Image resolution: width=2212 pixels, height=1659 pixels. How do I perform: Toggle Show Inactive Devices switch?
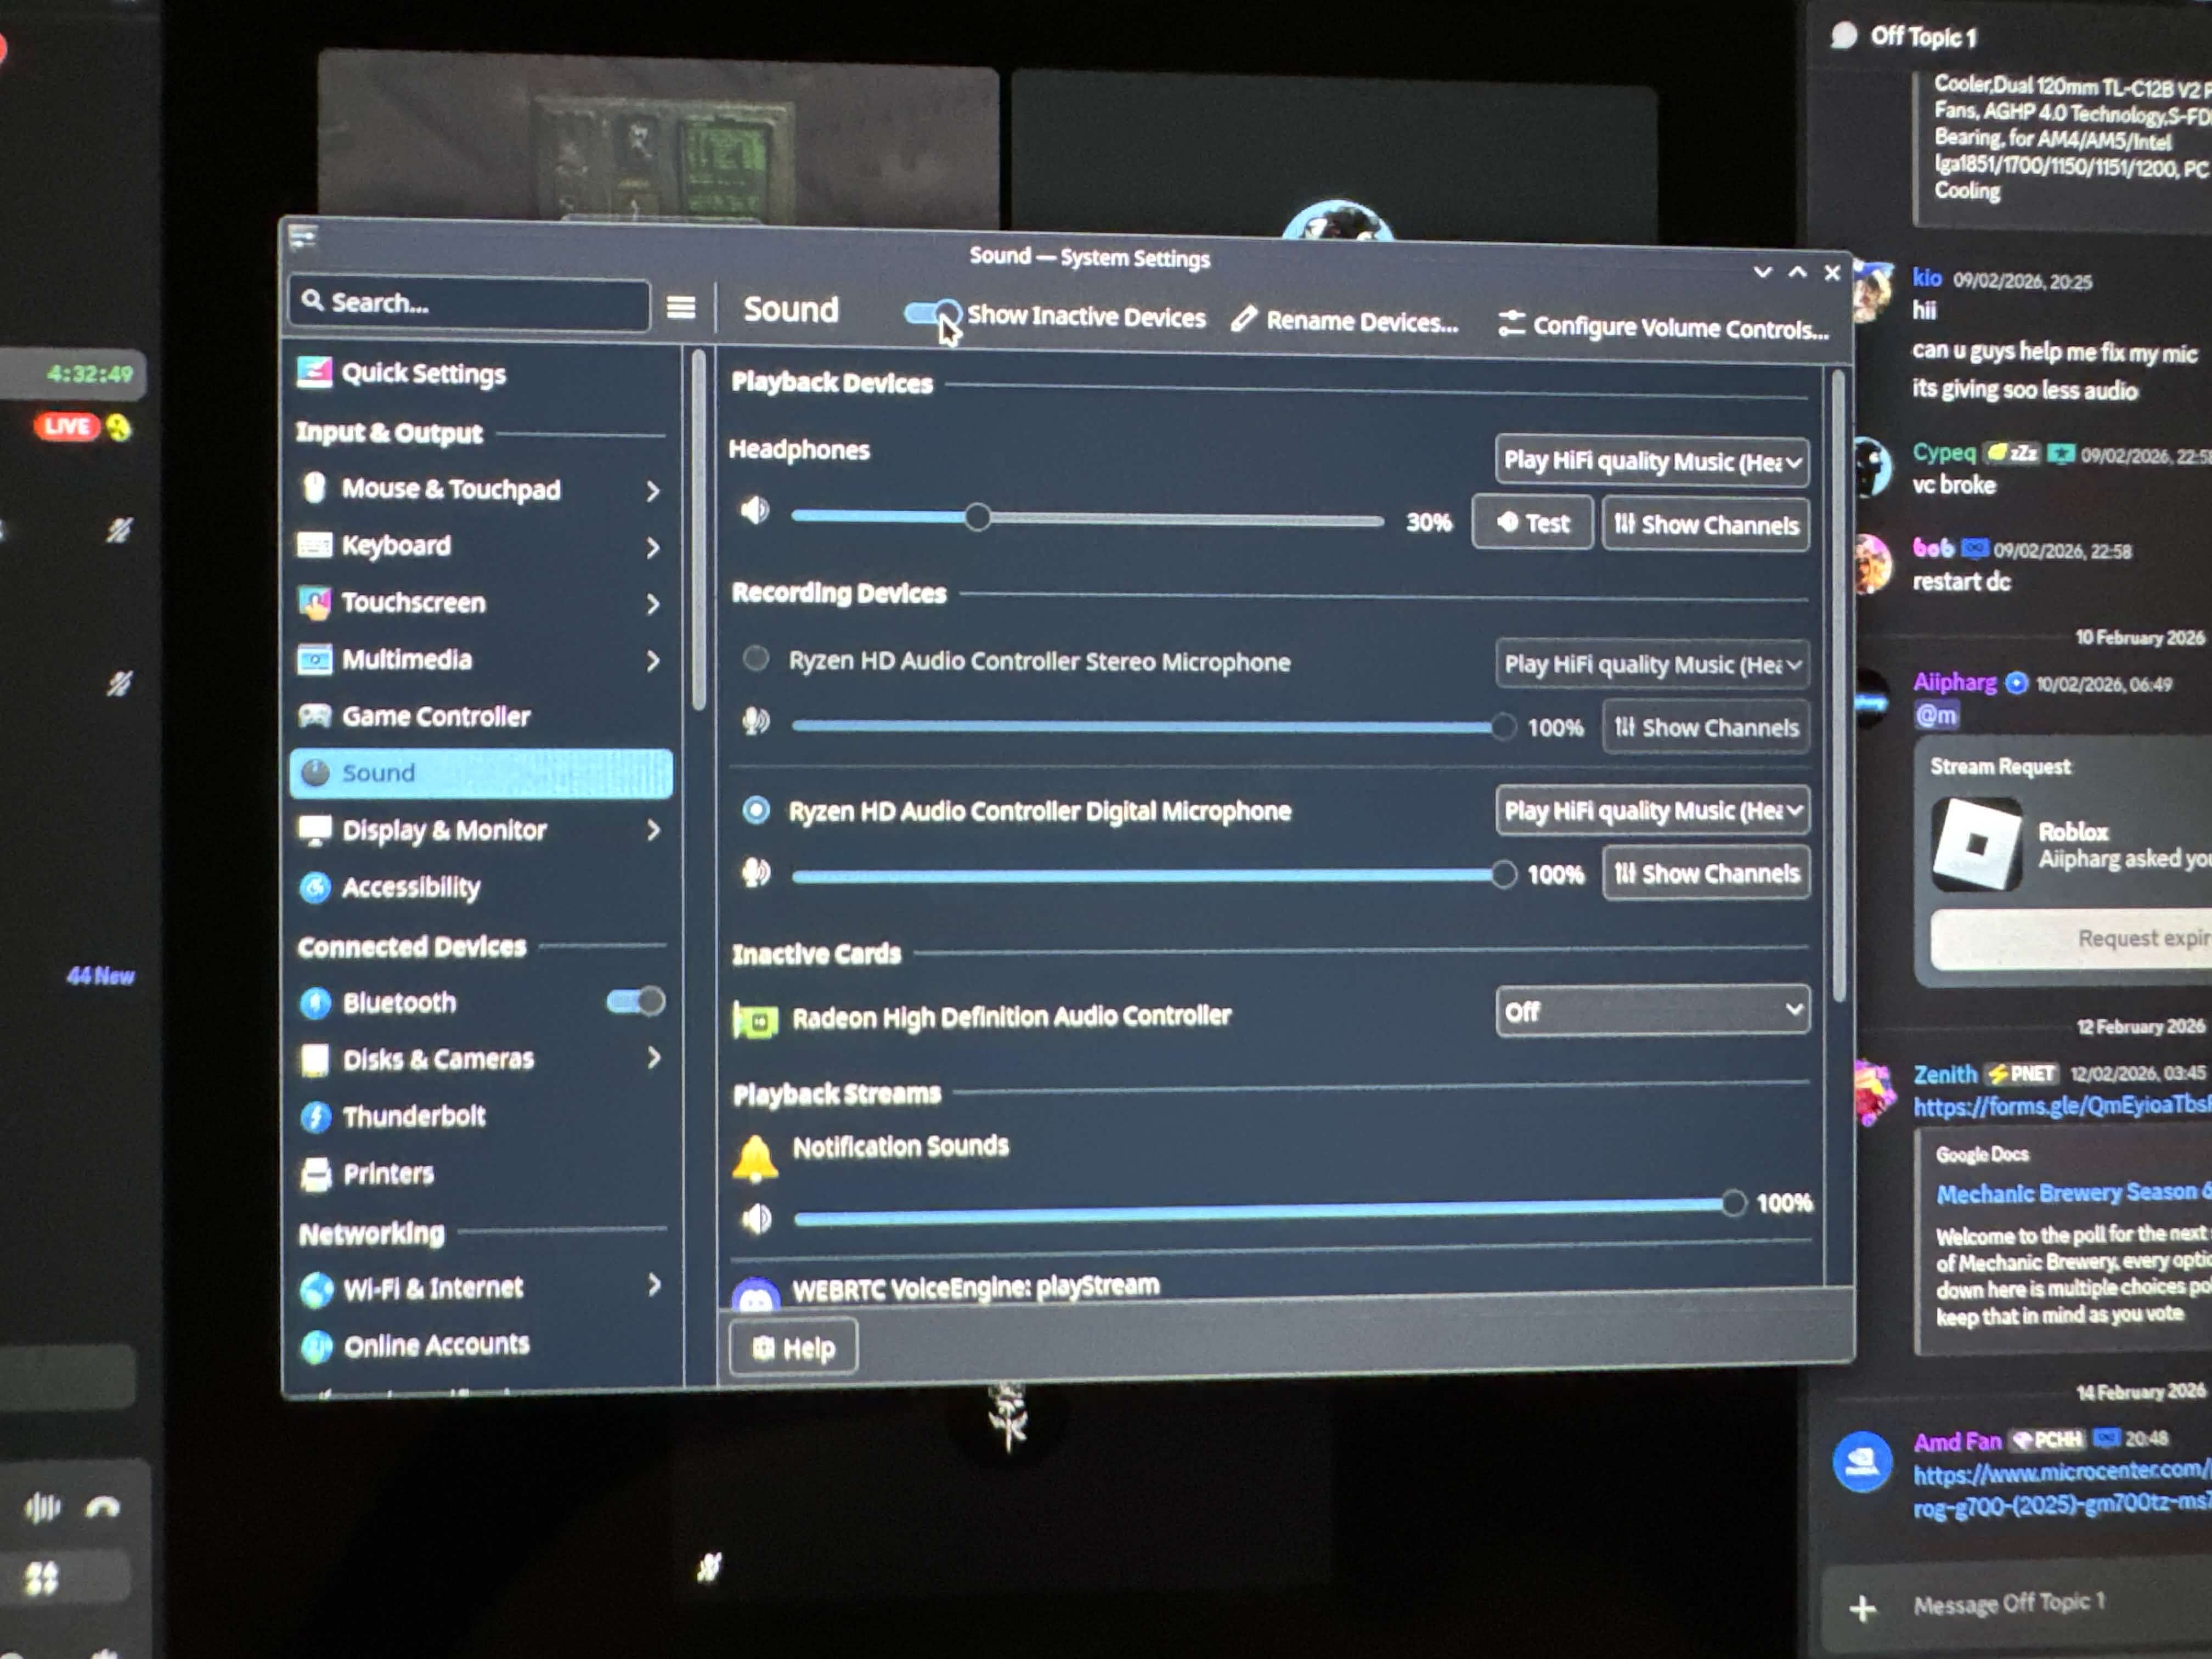(x=932, y=314)
